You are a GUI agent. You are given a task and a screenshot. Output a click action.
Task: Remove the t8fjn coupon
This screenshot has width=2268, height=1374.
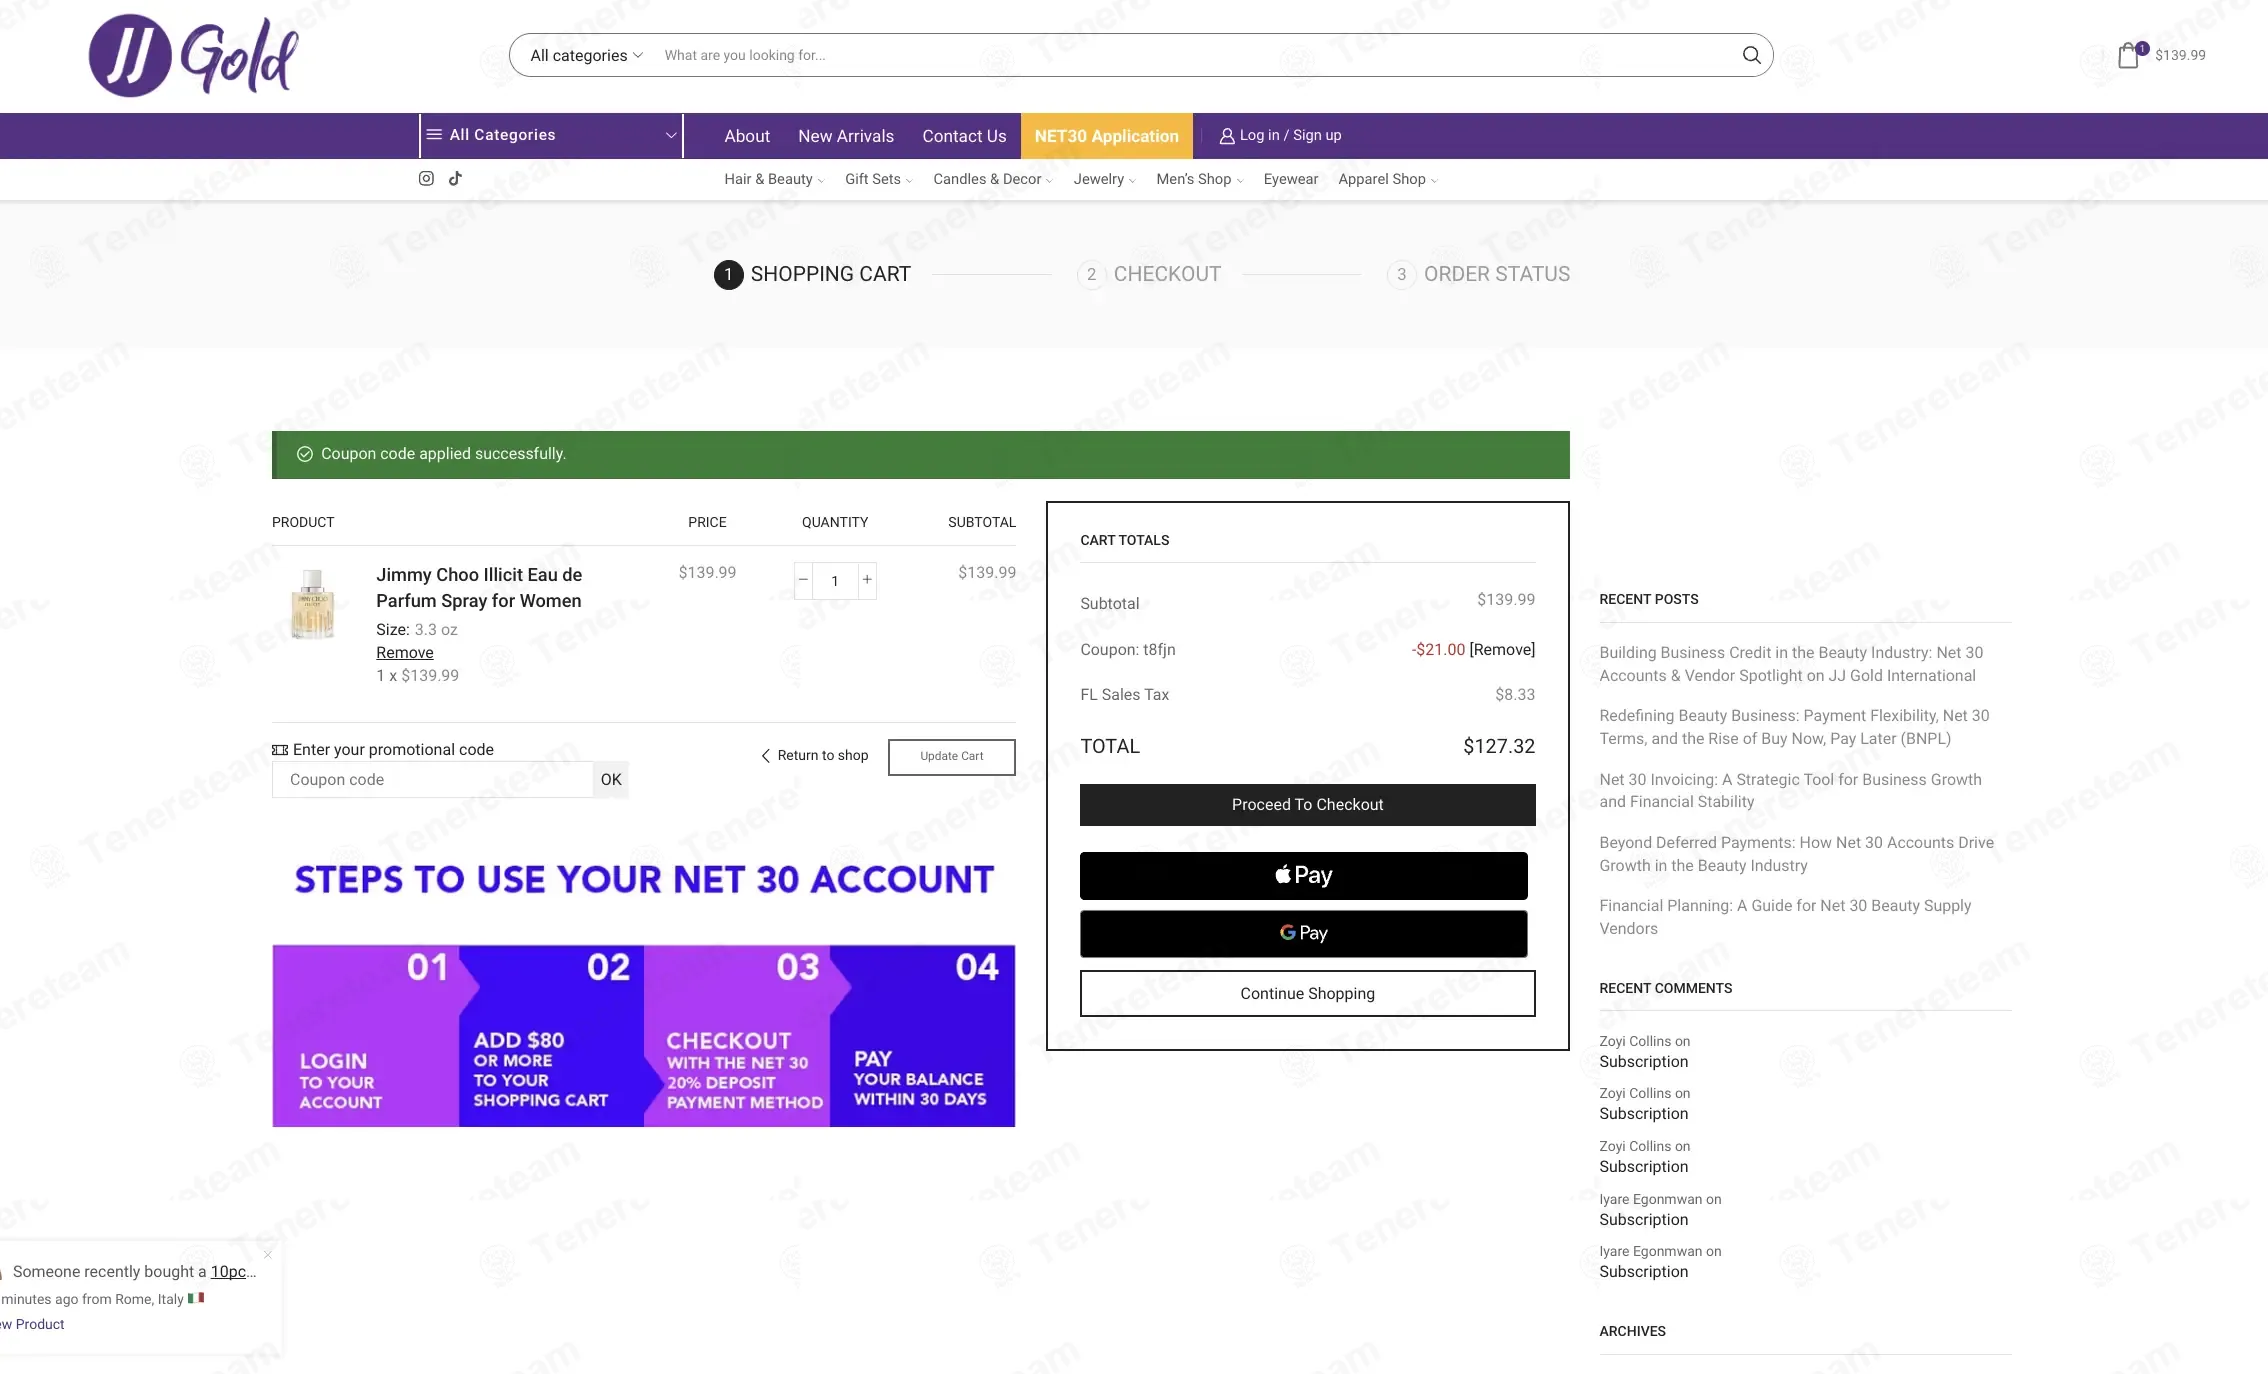[x=1502, y=649]
